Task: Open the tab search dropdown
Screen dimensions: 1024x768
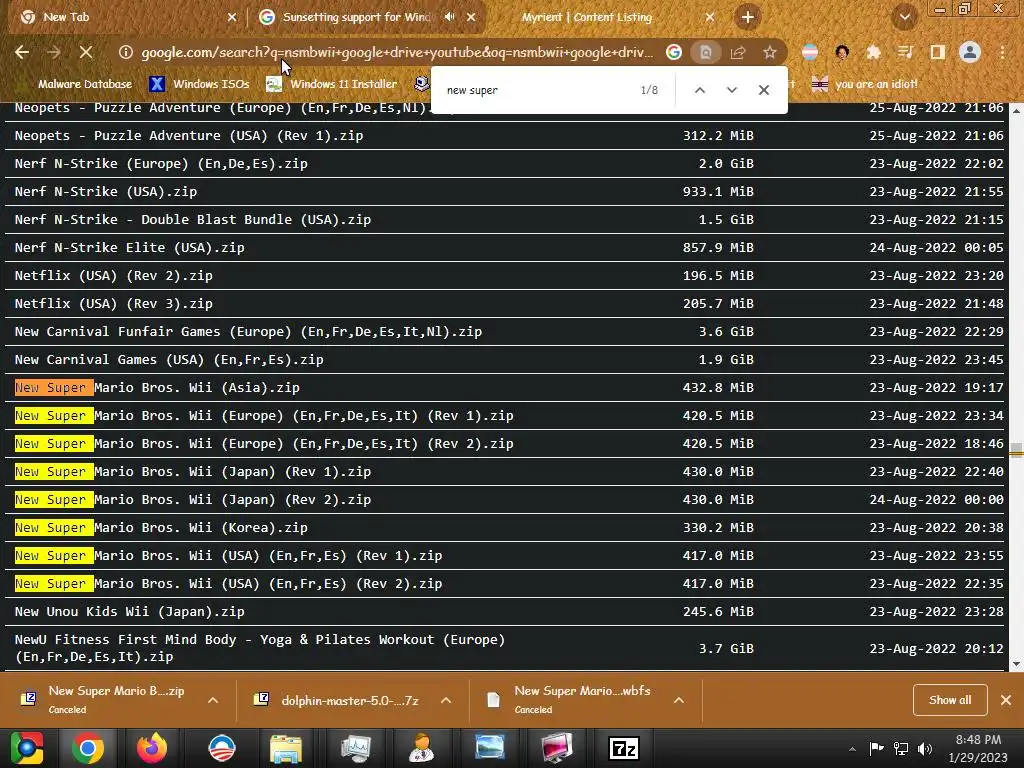Action: [904, 17]
